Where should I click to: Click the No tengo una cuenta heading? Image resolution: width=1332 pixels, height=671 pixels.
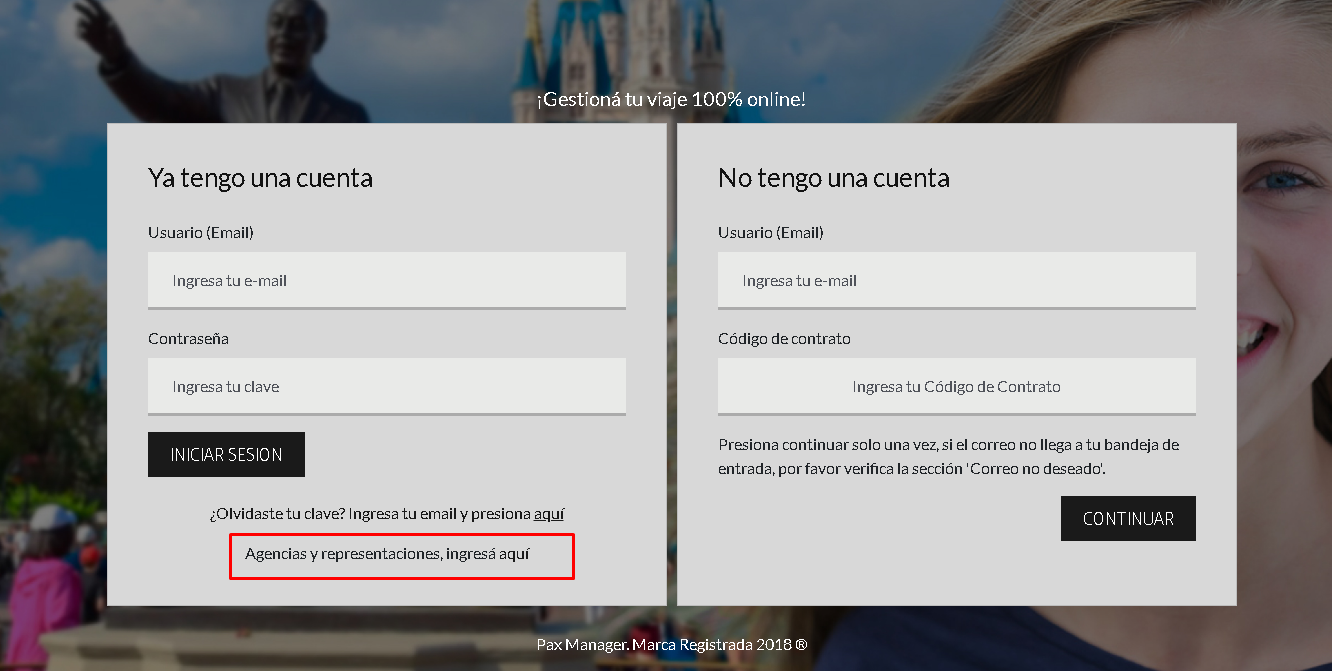(834, 178)
